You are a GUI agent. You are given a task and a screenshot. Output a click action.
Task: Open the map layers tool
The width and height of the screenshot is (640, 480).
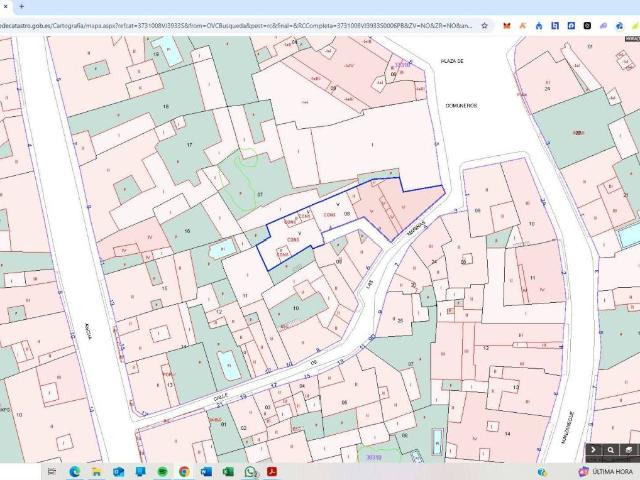pos(627,450)
